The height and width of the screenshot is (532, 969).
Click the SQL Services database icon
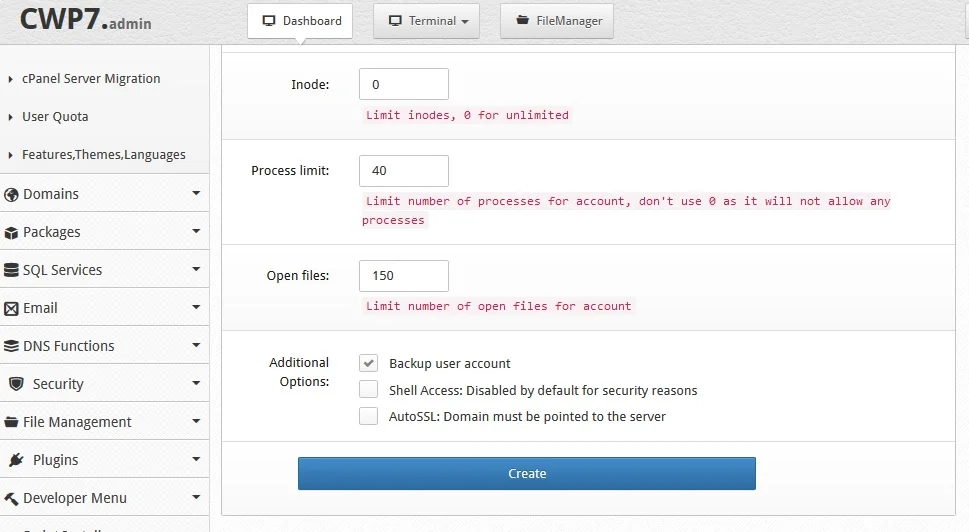(11, 270)
